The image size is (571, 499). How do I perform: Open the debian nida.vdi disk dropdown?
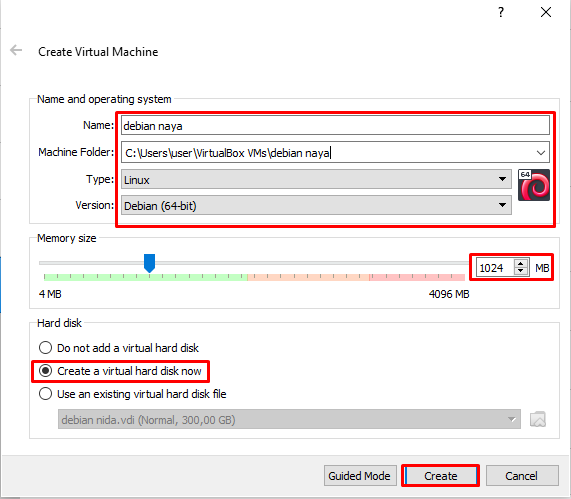click(289, 419)
